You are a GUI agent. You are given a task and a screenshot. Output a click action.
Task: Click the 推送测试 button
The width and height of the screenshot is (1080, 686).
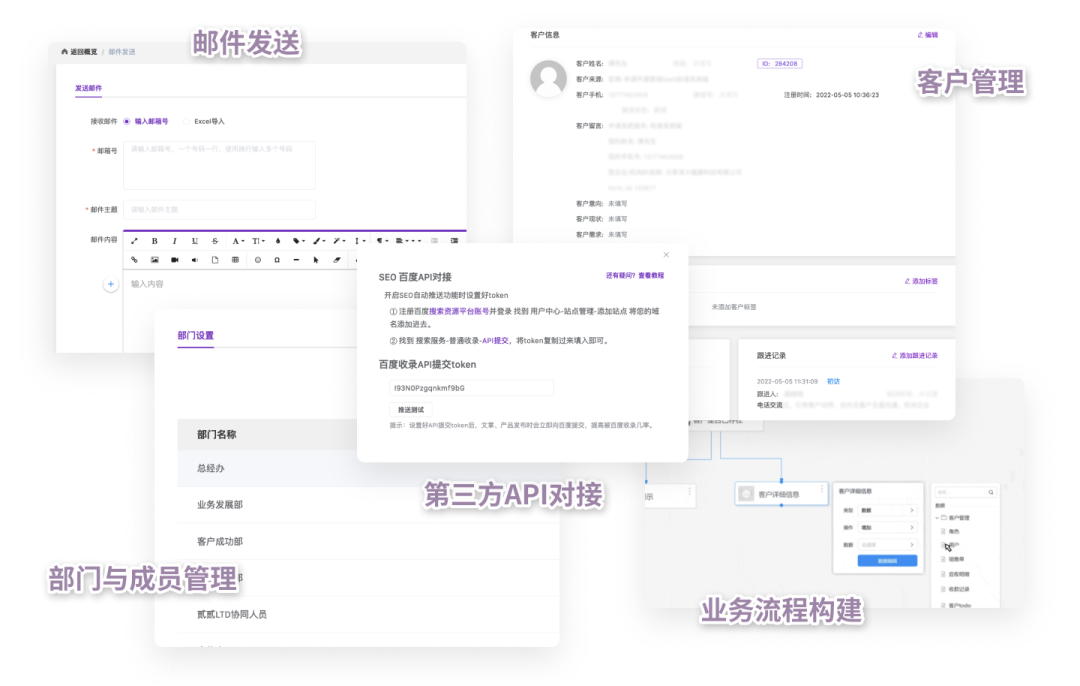coord(411,410)
